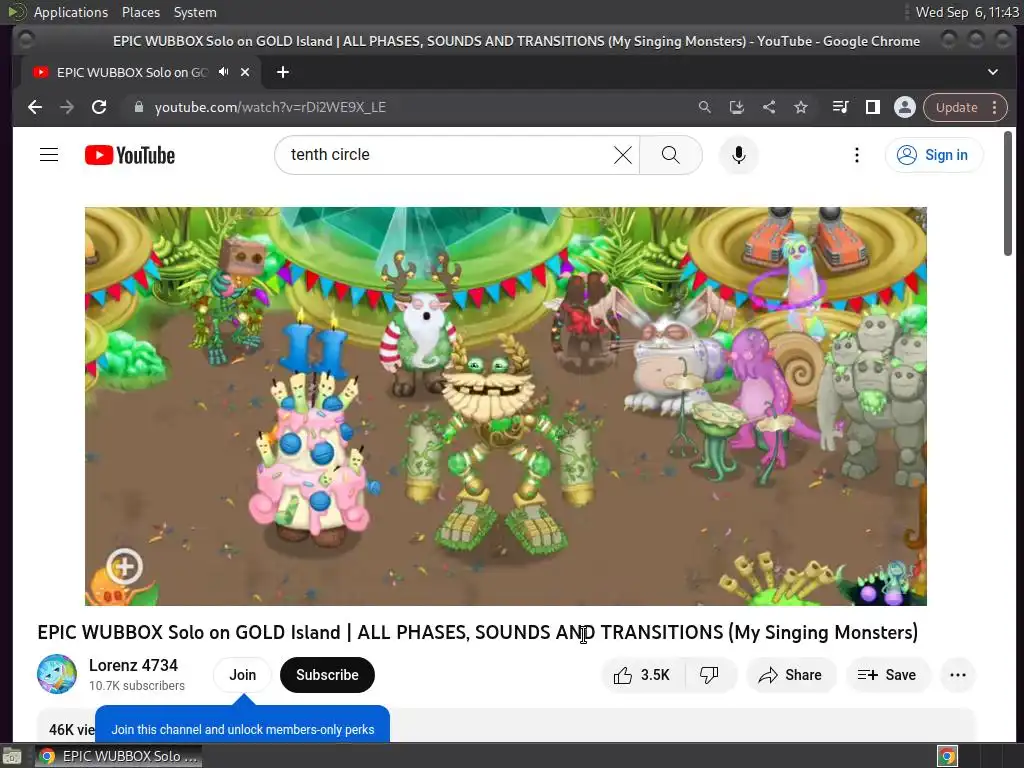Start voice search with the microphone
Image resolution: width=1024 pixels, height=768 pixels.
739,155
